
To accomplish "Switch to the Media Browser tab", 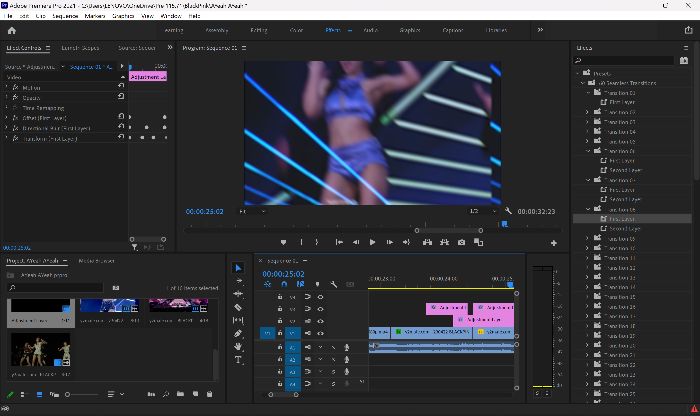I will (96, 261).
